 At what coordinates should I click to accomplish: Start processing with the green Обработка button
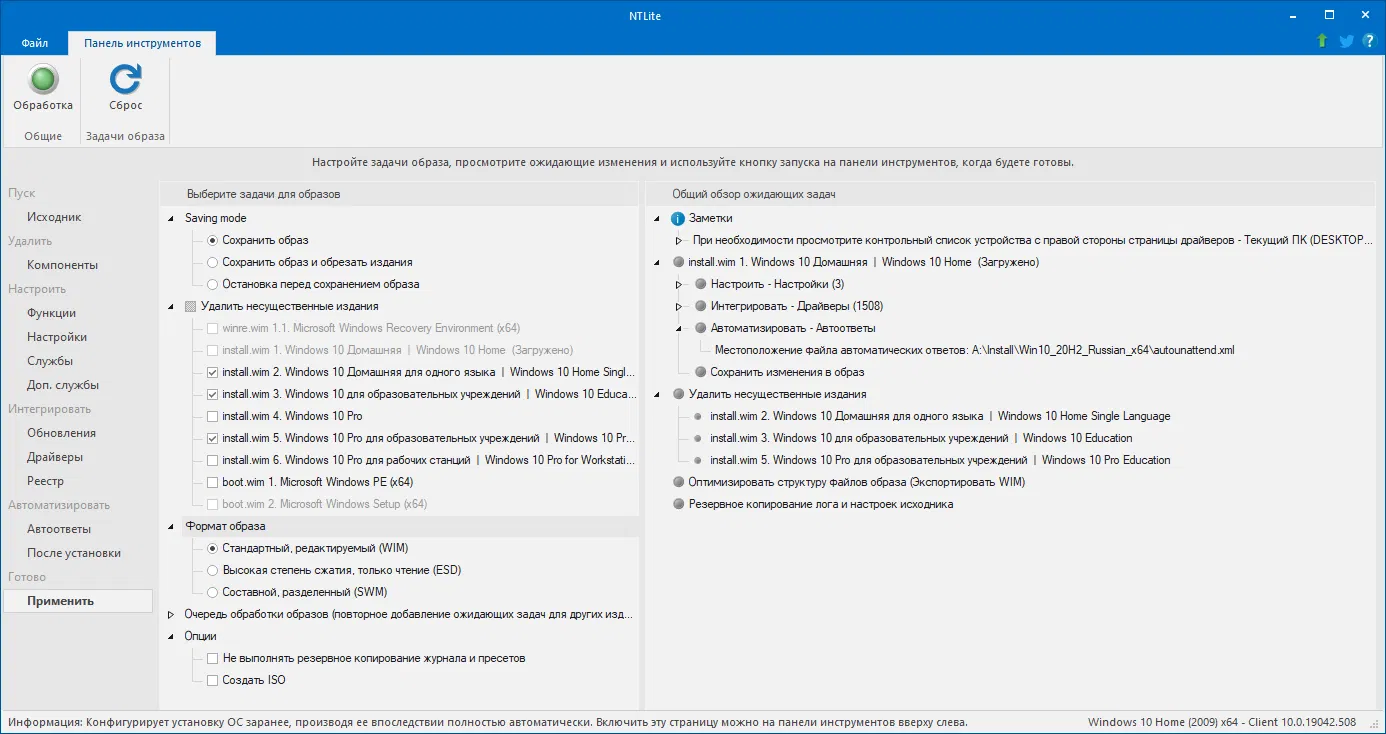point(43,88)
